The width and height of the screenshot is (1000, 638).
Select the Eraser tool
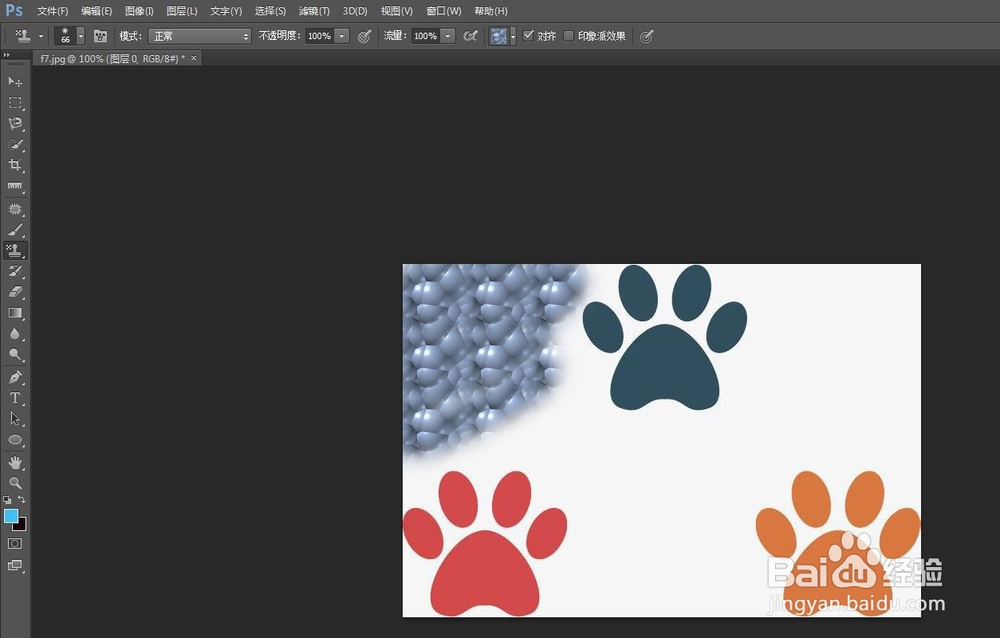point(15,292)
